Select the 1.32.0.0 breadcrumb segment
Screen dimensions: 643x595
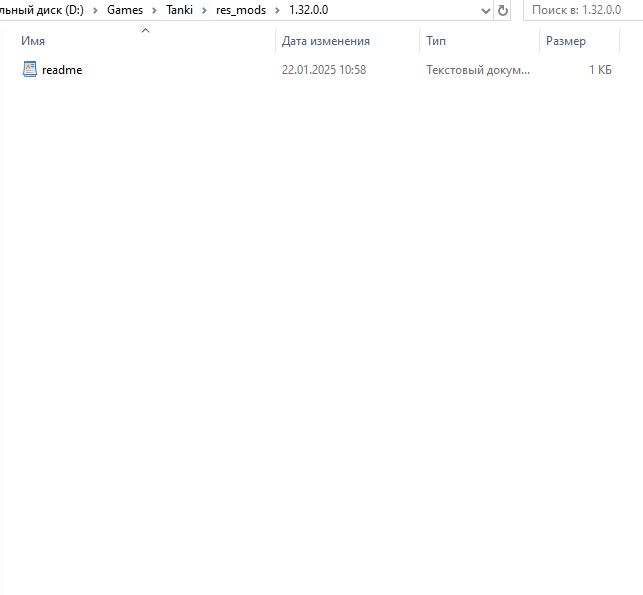308,10
